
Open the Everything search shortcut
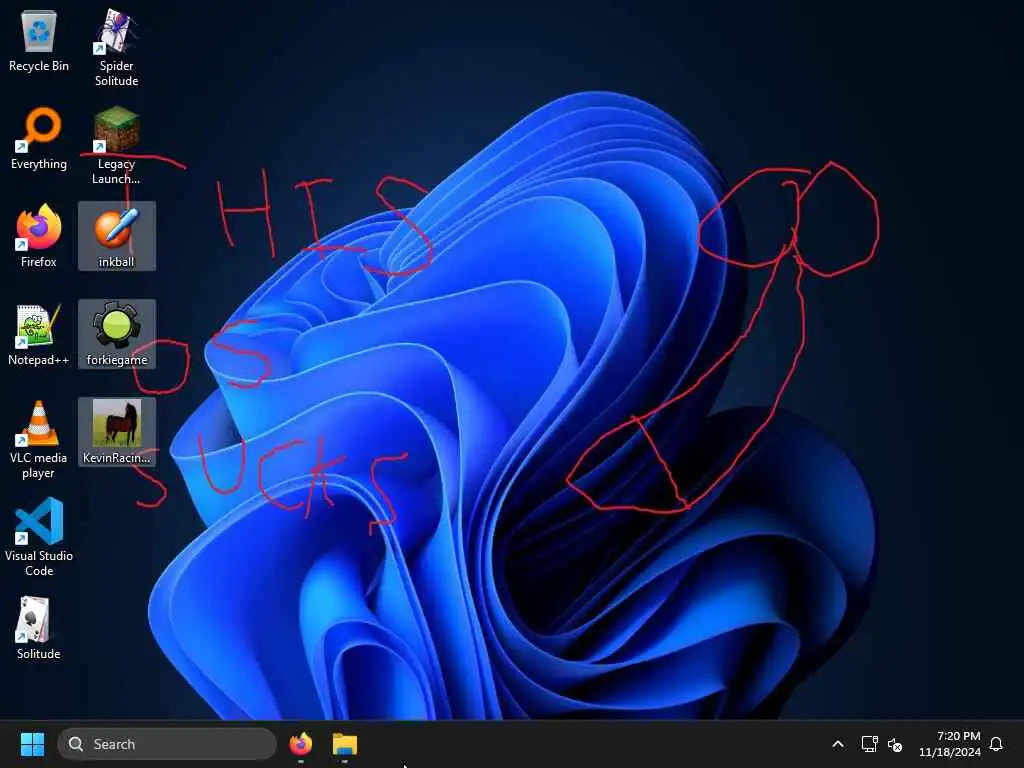(x=39, y=138)
